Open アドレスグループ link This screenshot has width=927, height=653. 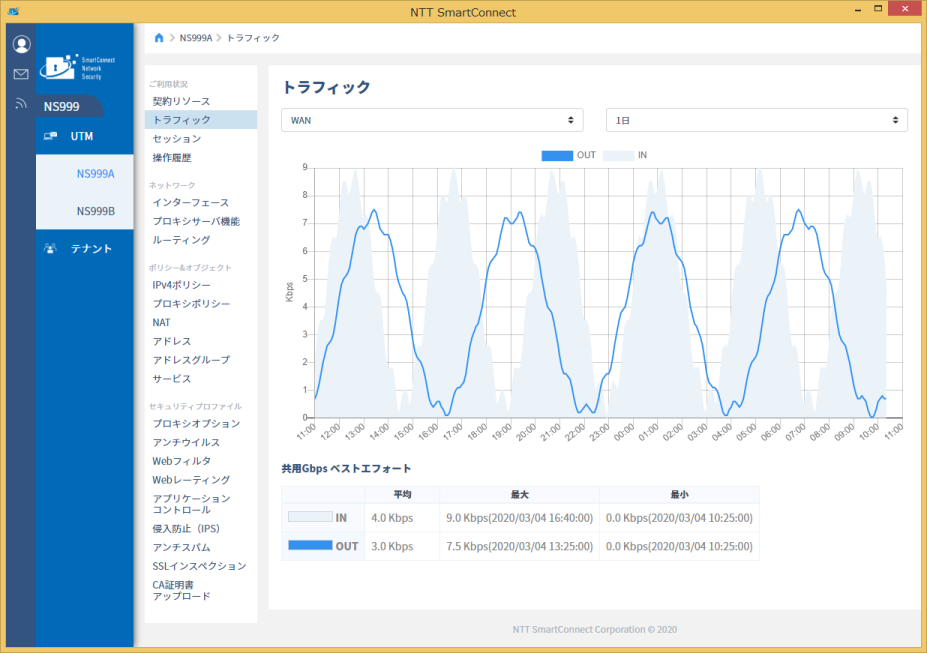coord(191,359)
